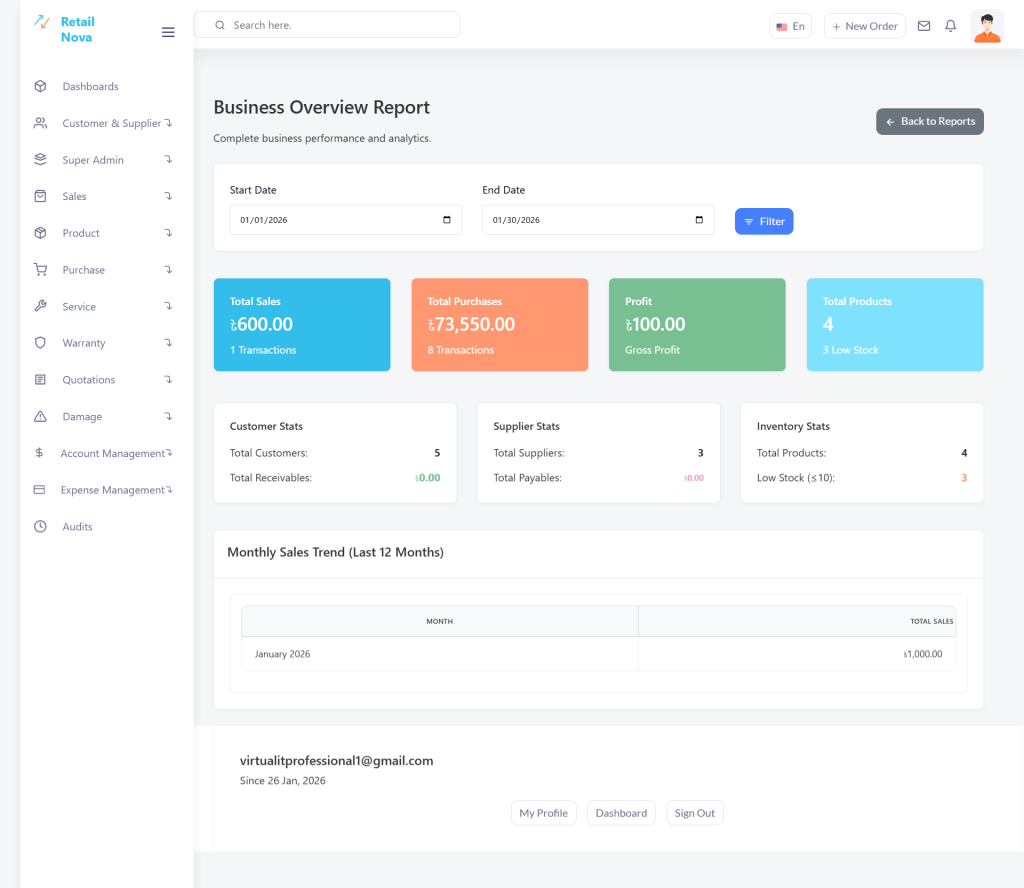Open the Quotations menu item
This screenshot has height=888, width=1024.
pos(88,380)
